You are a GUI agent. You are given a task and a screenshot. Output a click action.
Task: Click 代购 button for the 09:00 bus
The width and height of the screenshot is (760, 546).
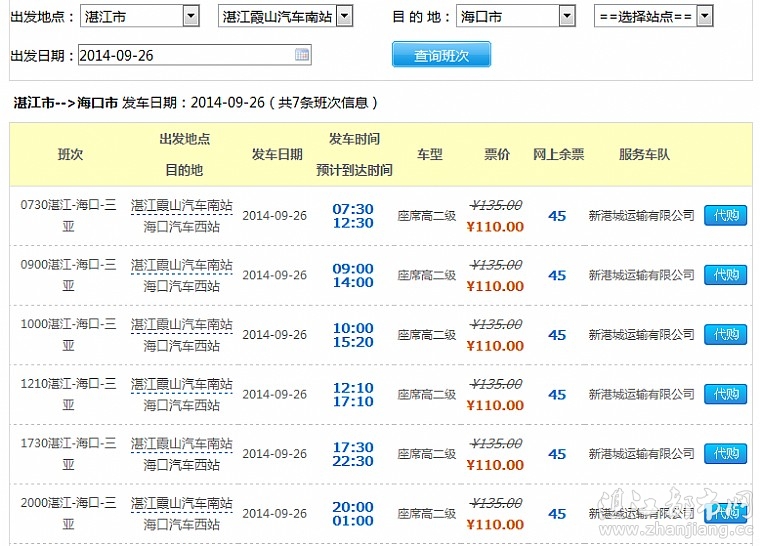[x=725, y=275]
